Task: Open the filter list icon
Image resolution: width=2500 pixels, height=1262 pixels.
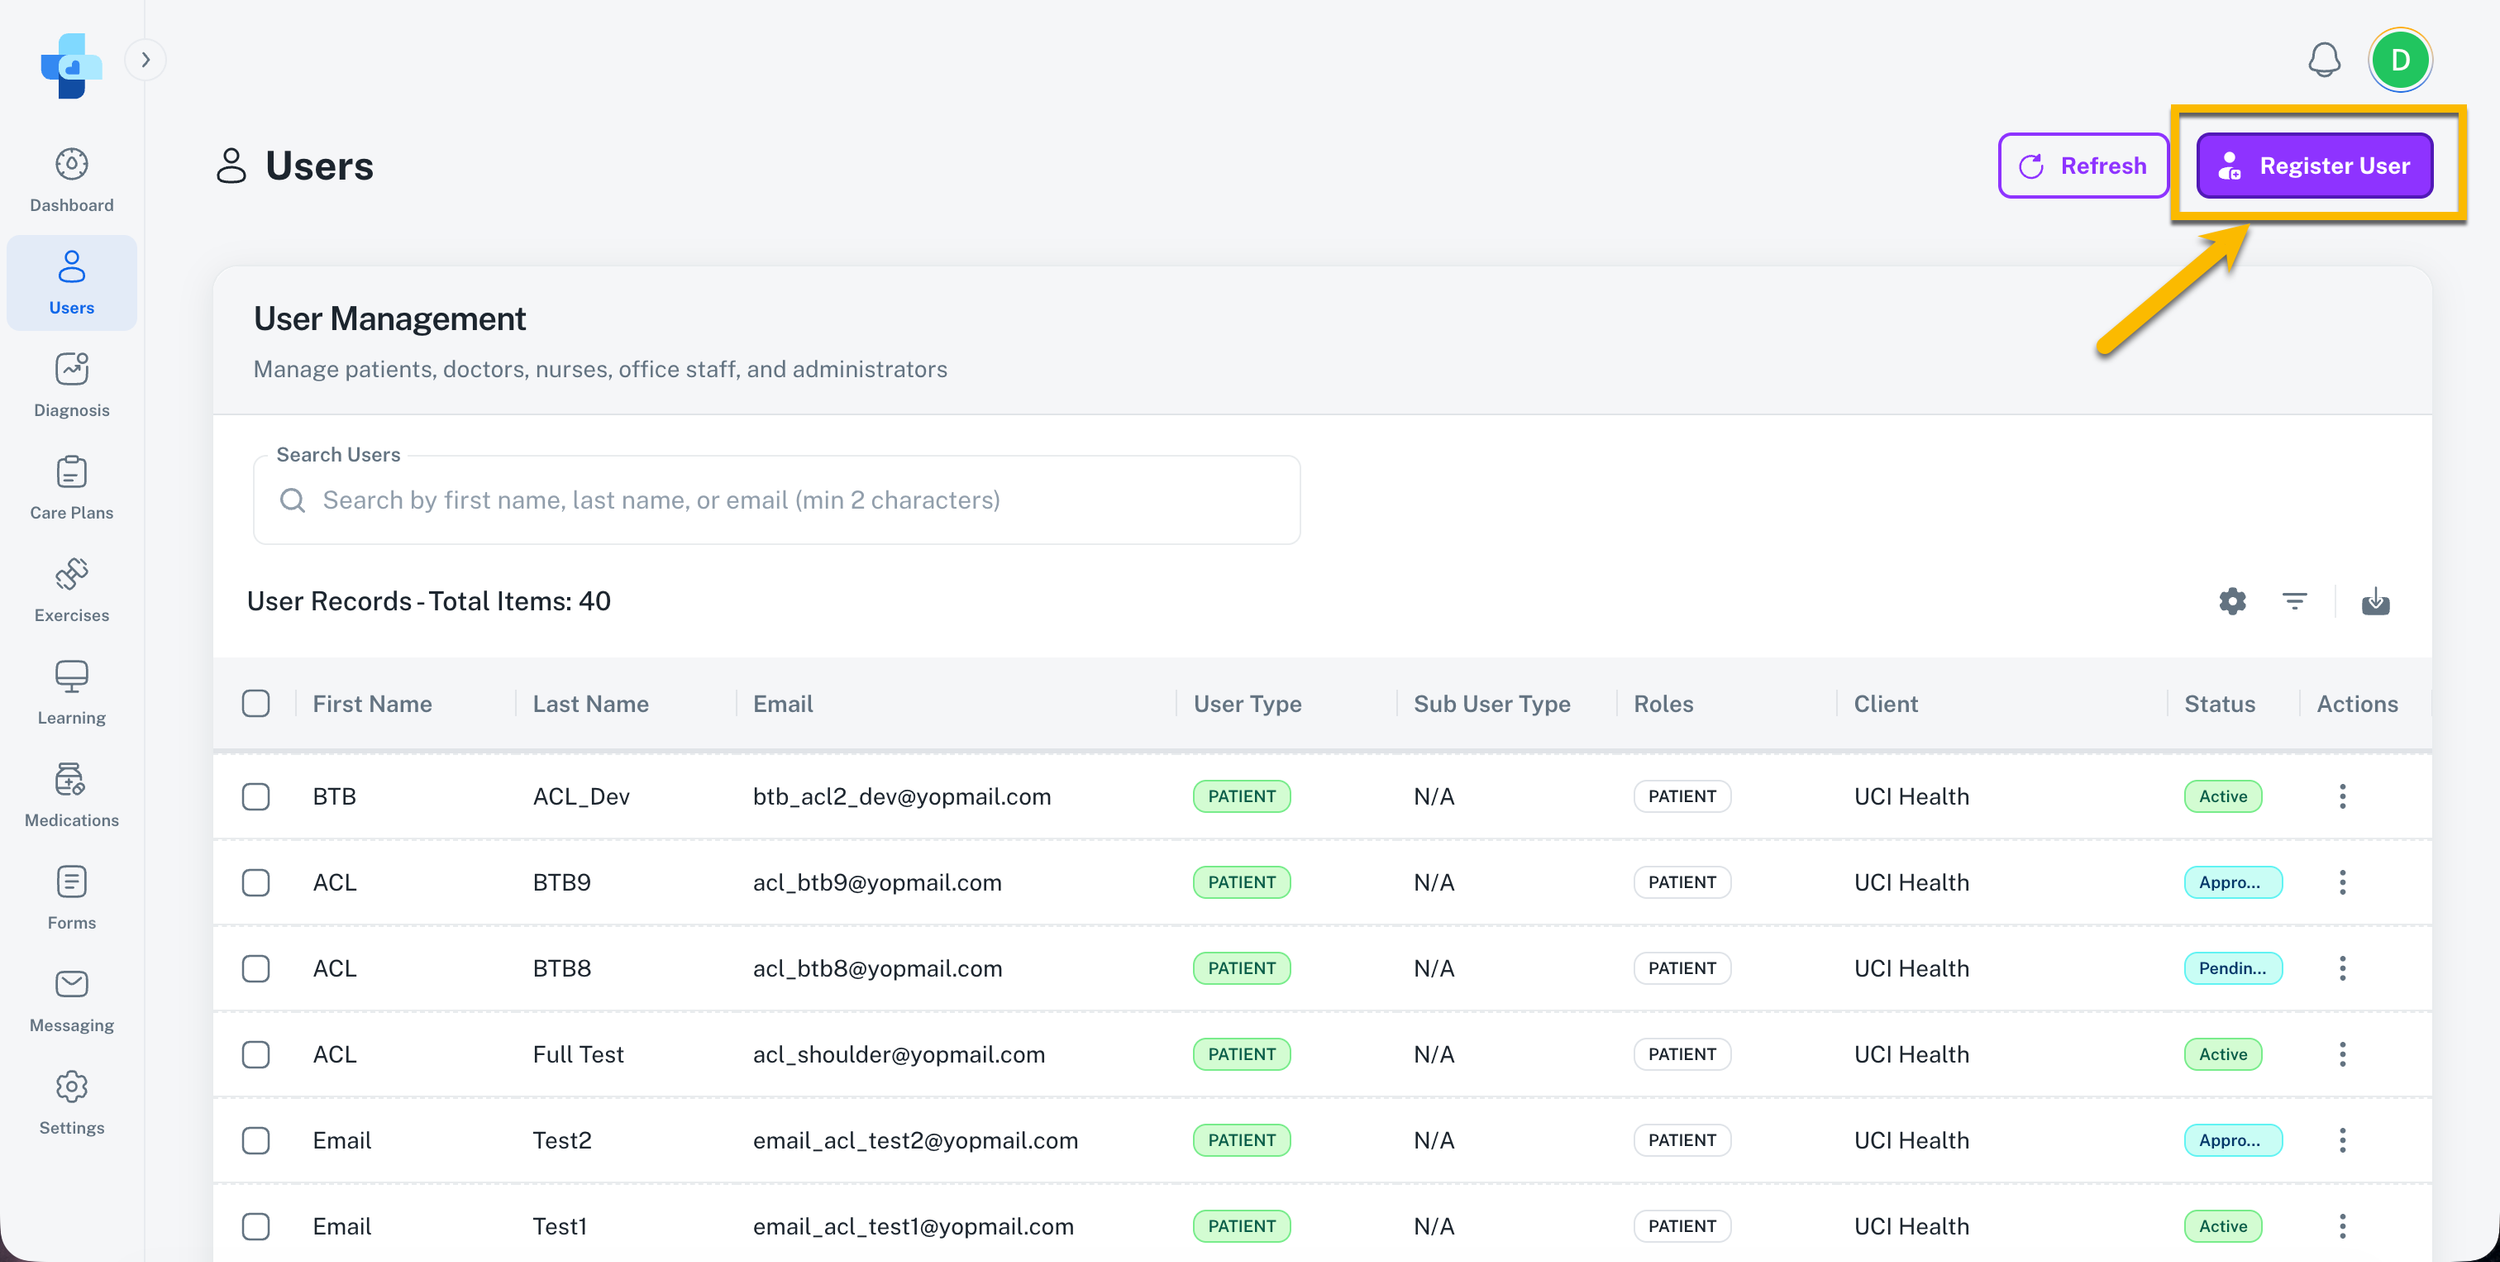Action: pyautogui.click(x=2294, y=601)
